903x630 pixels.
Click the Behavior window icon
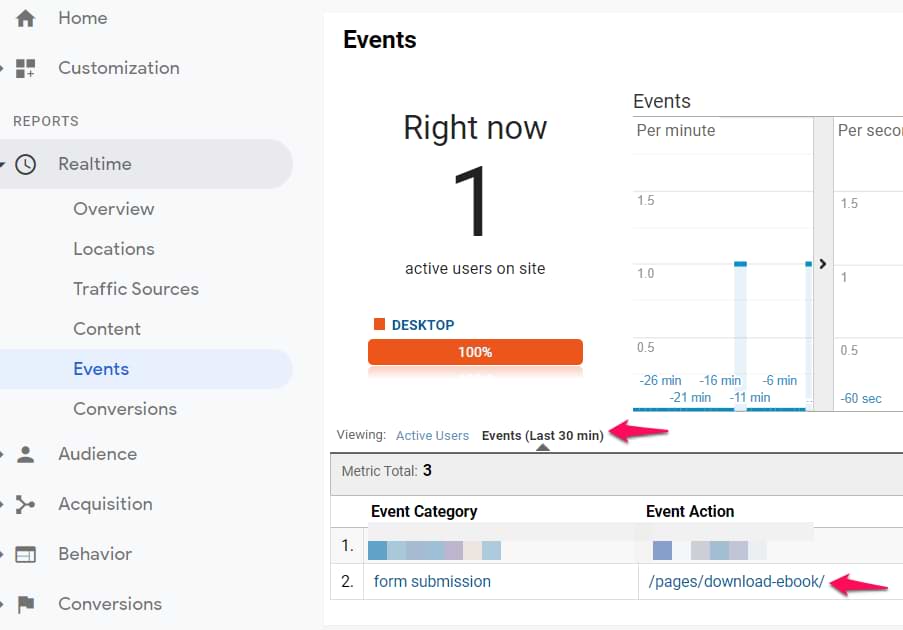(26, 554)
